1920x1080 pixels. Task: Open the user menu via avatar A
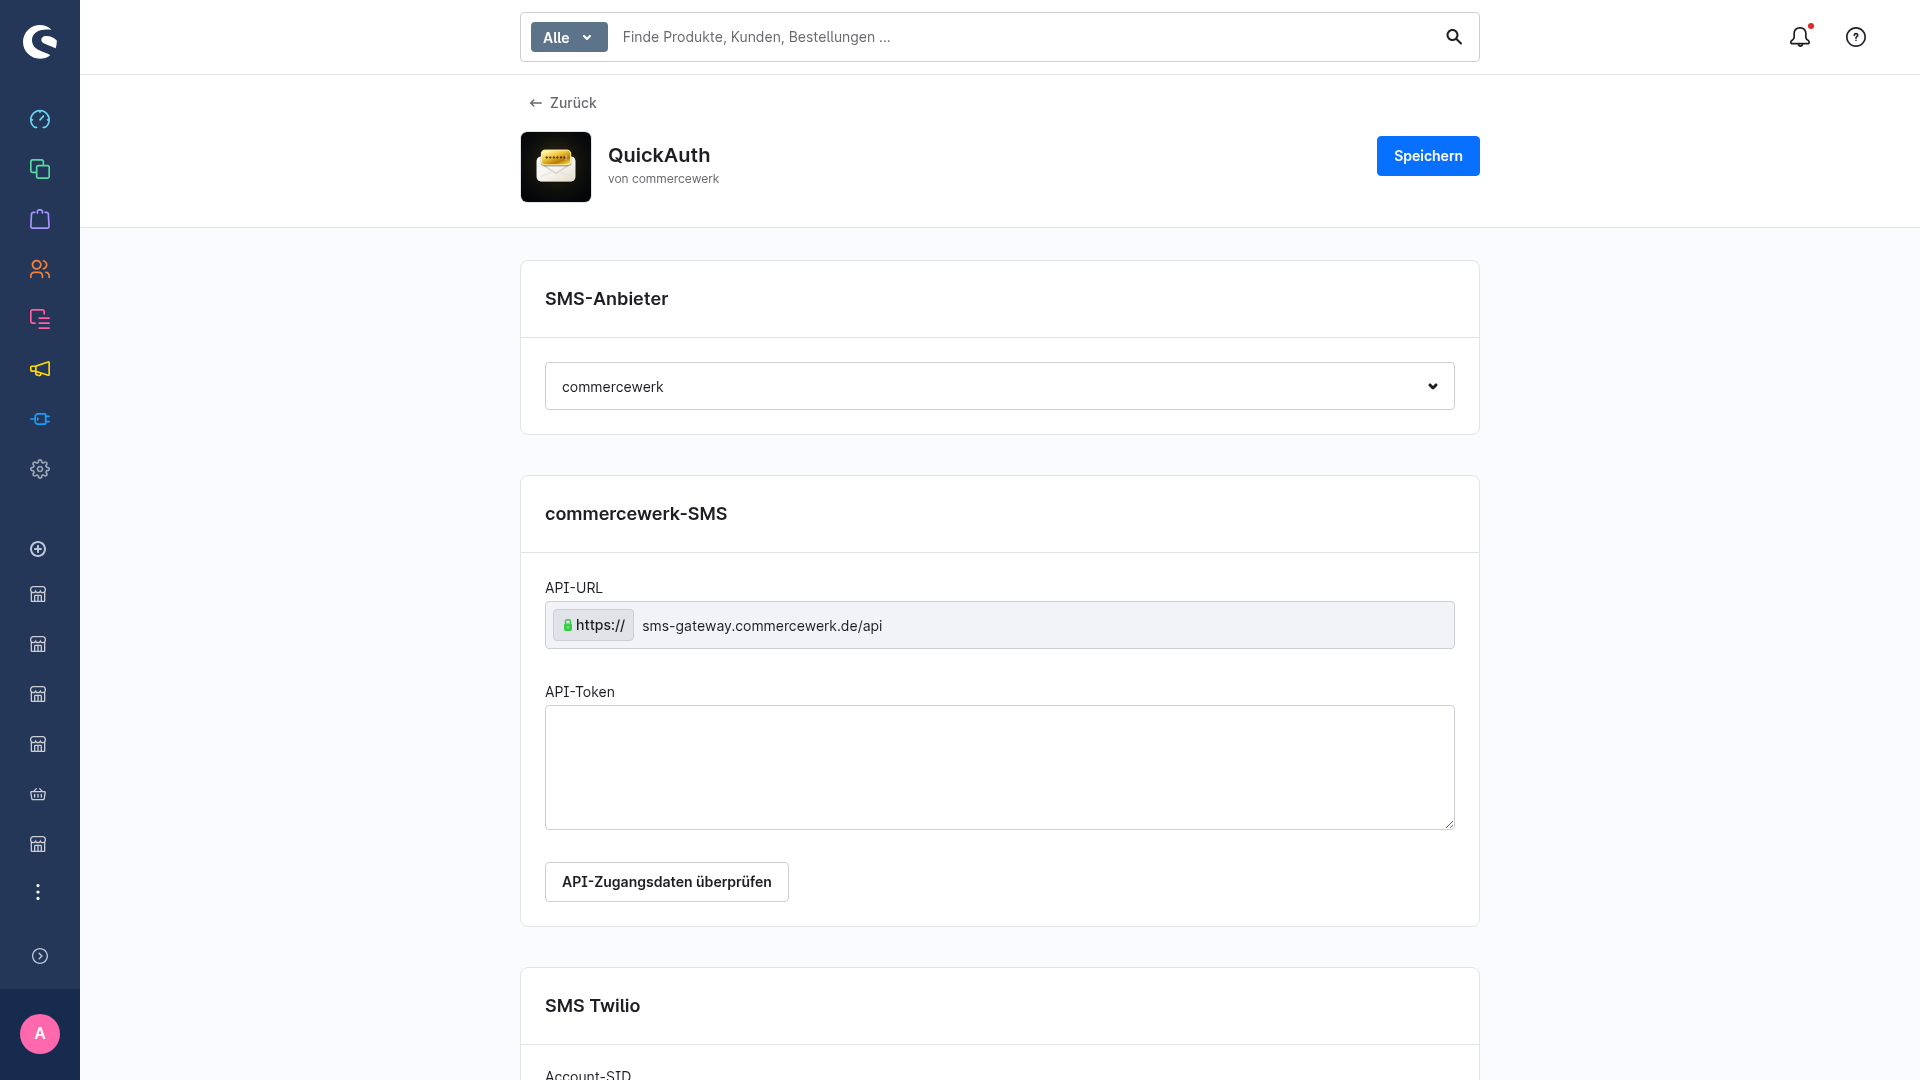point(40,1034)
